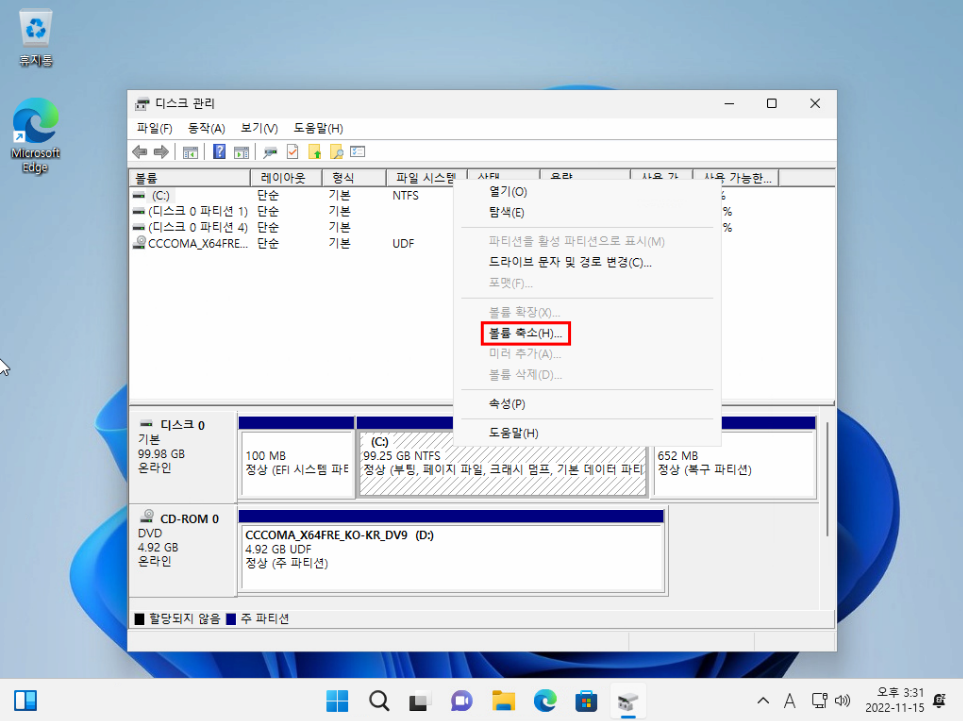
Task: Open the 보기(V) menu
Action: point(259,129)
